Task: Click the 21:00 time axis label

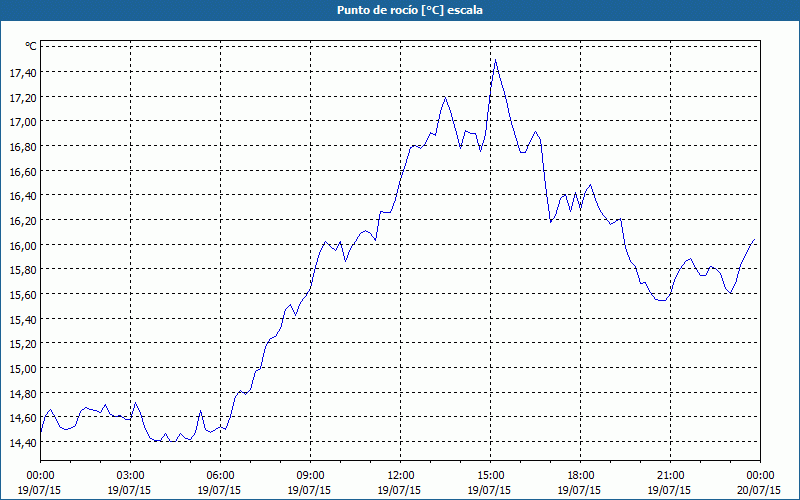Action: click(x=670, y=476)
